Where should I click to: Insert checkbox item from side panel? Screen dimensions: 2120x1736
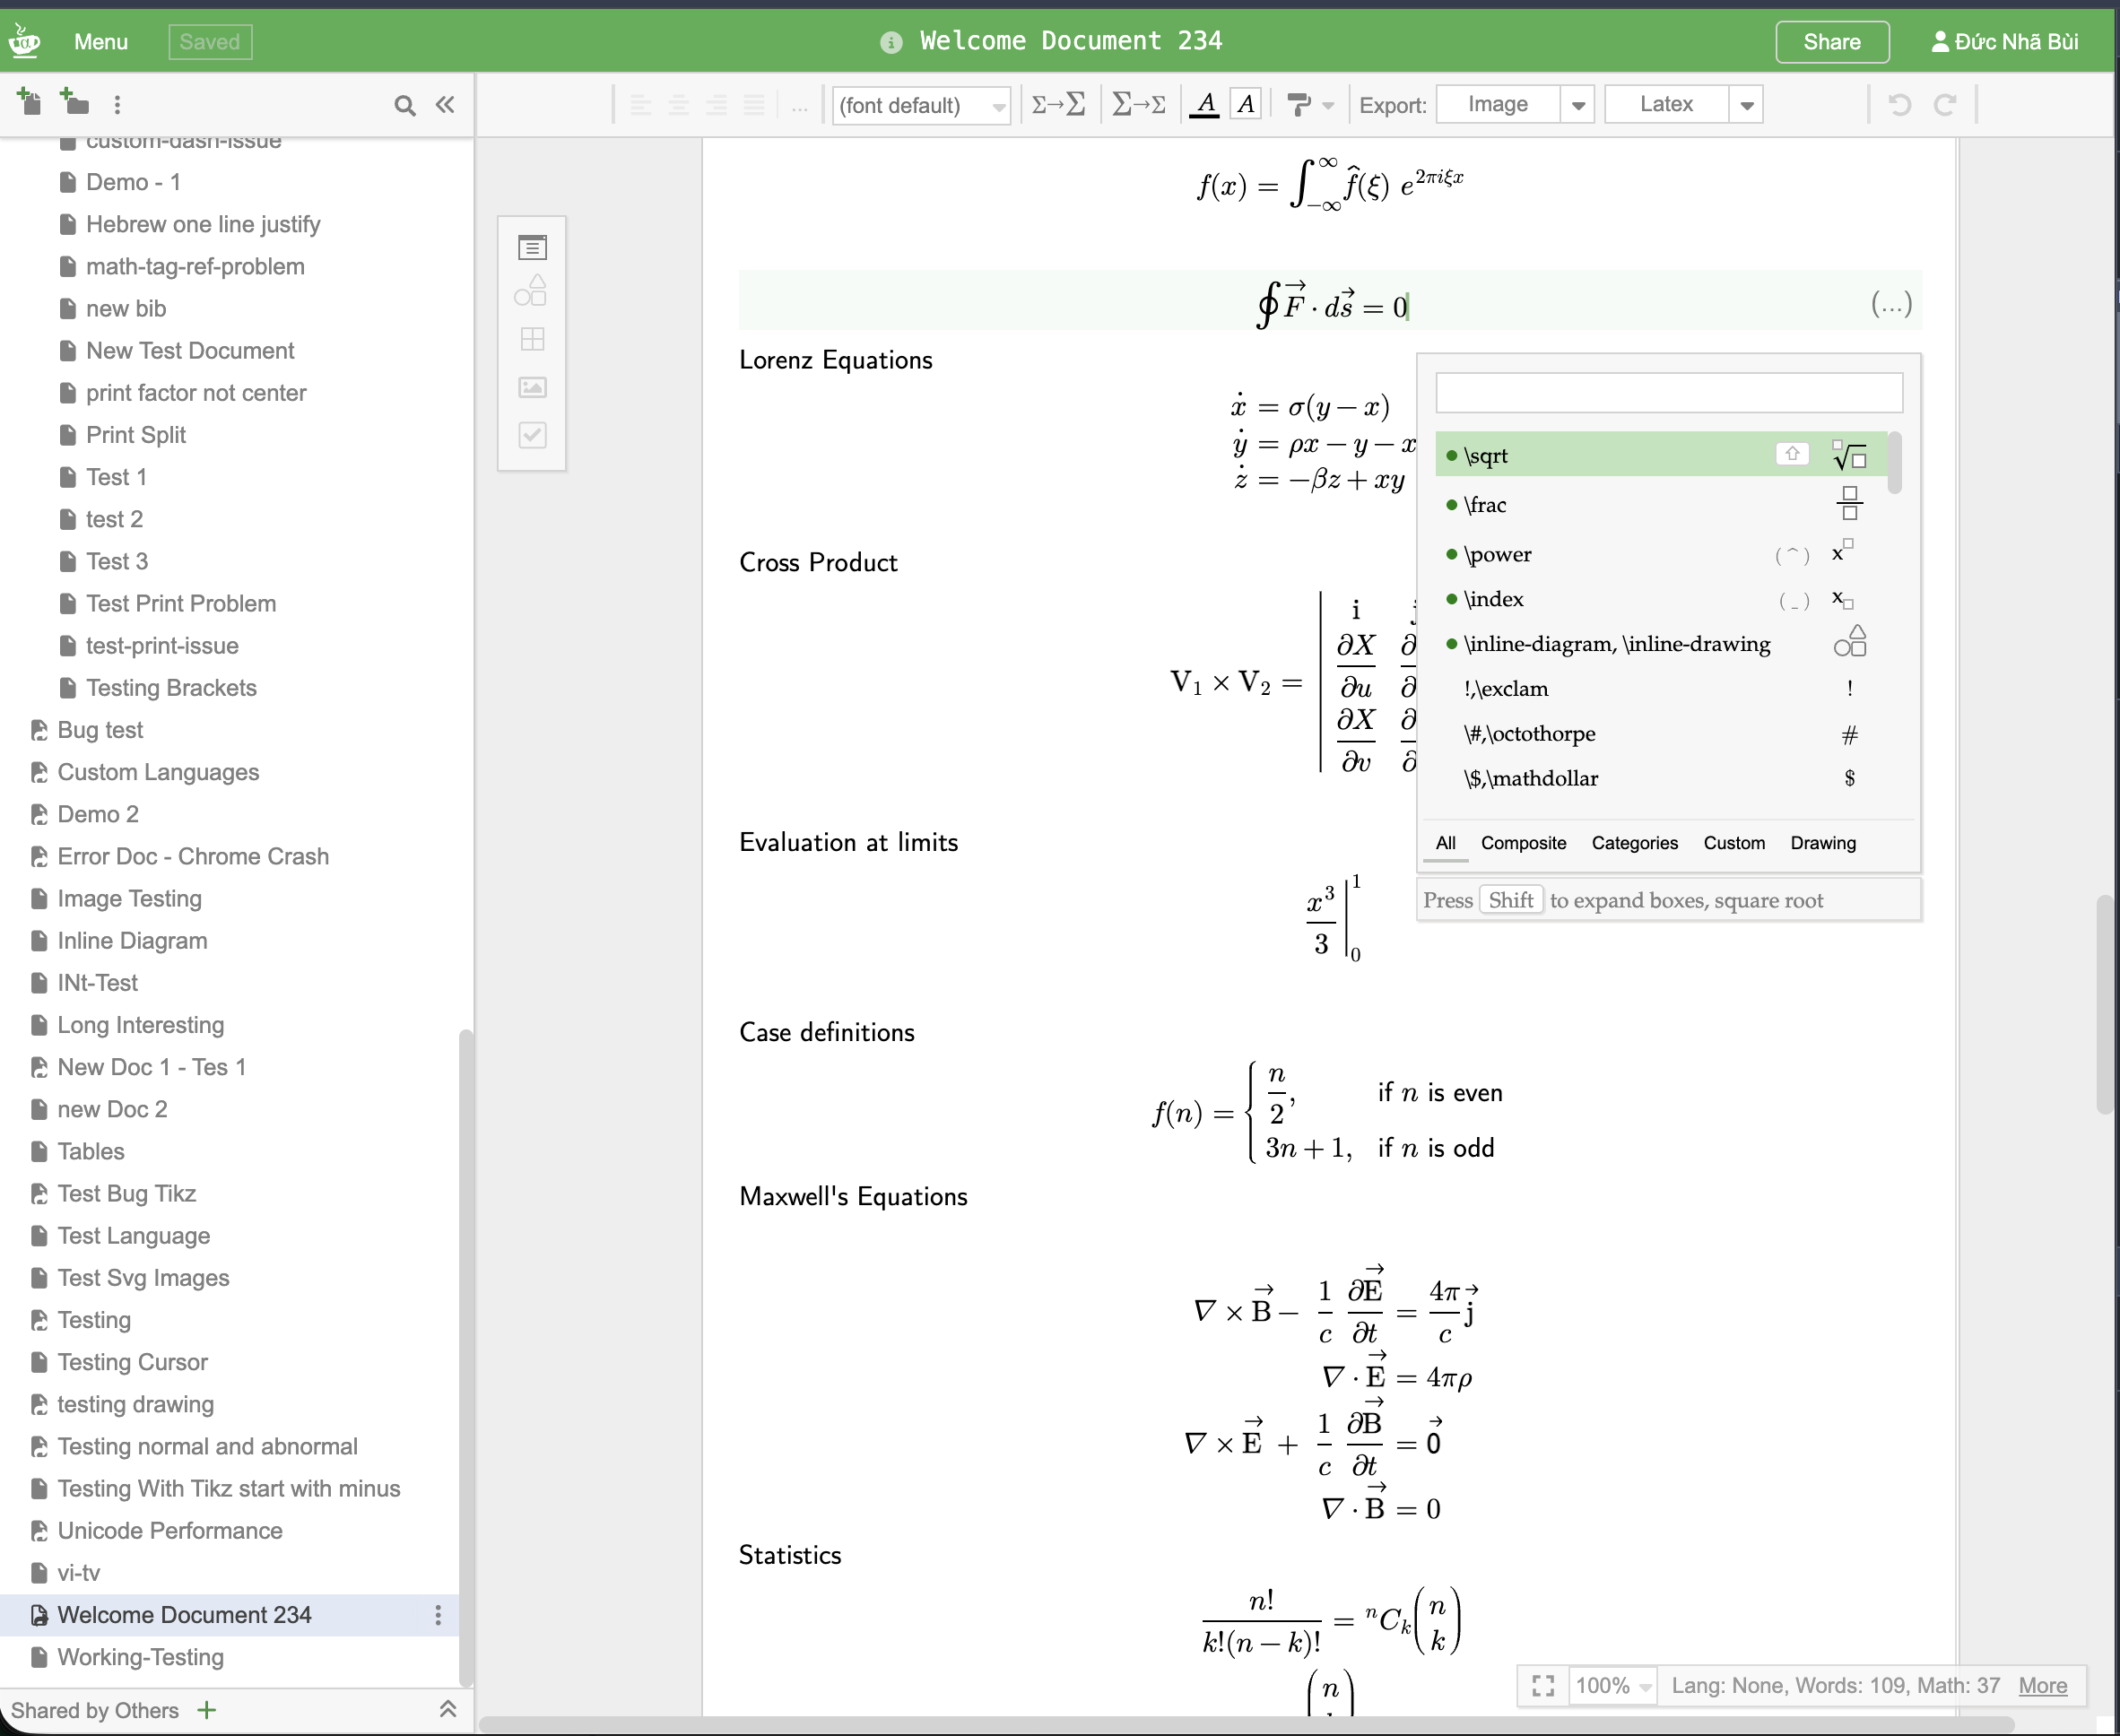532,435
